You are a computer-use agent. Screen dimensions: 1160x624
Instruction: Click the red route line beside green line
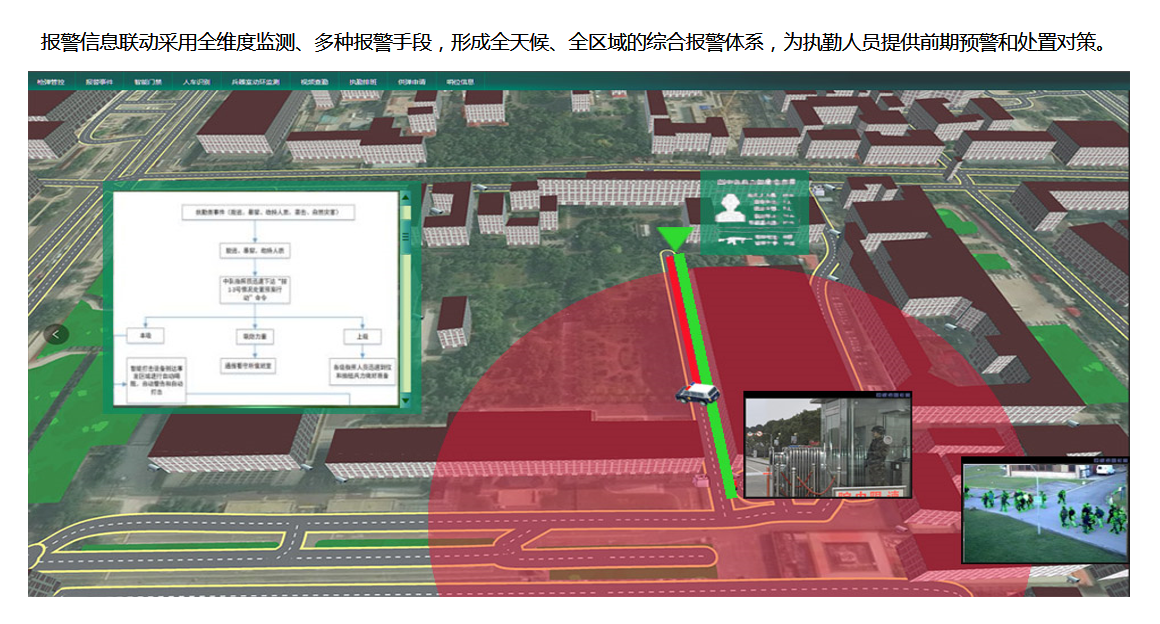(683, 318)
